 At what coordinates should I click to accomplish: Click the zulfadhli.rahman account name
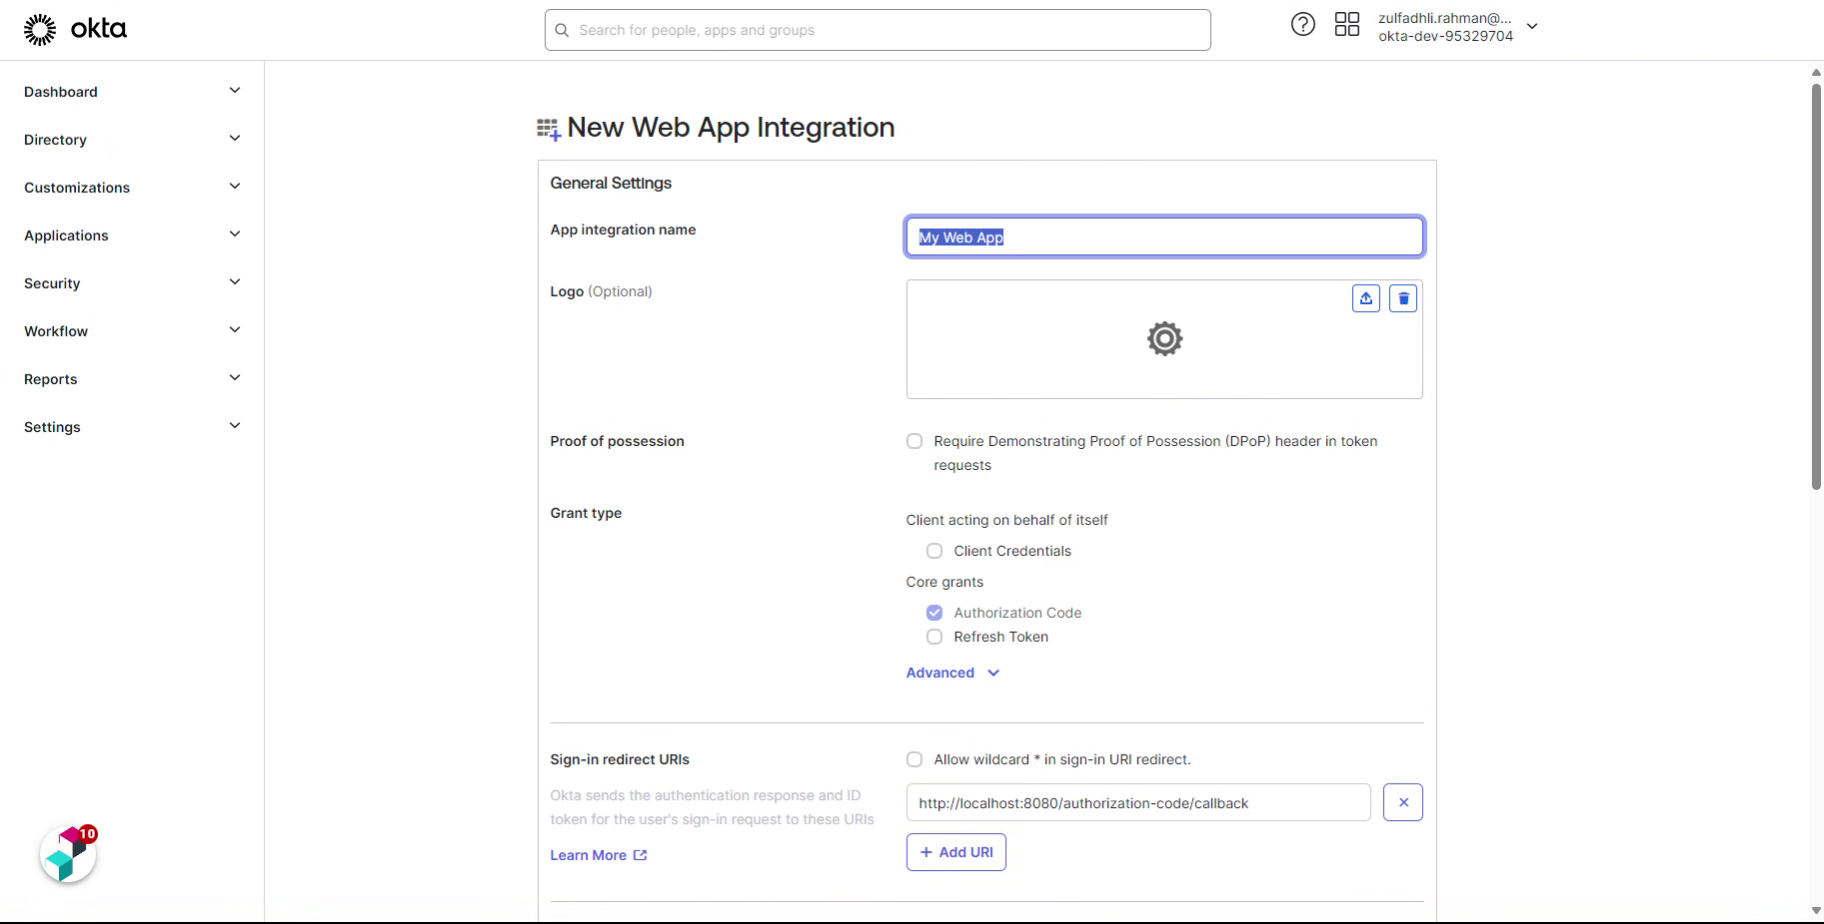[x=1445, y=18]
